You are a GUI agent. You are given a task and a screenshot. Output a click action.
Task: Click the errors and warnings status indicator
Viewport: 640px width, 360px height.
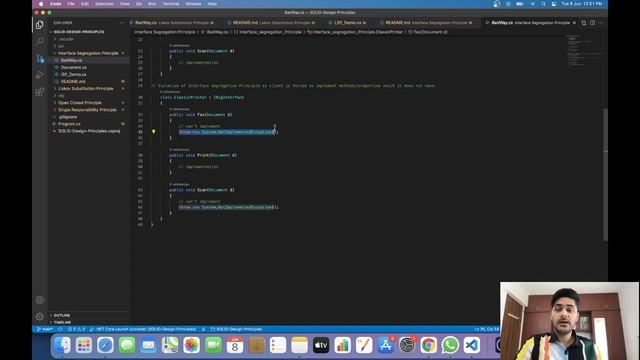click(76, 329)
